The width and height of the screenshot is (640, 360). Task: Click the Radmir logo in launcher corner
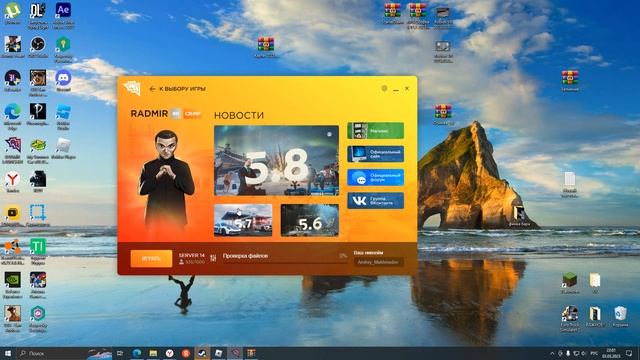tap(132, 87)
